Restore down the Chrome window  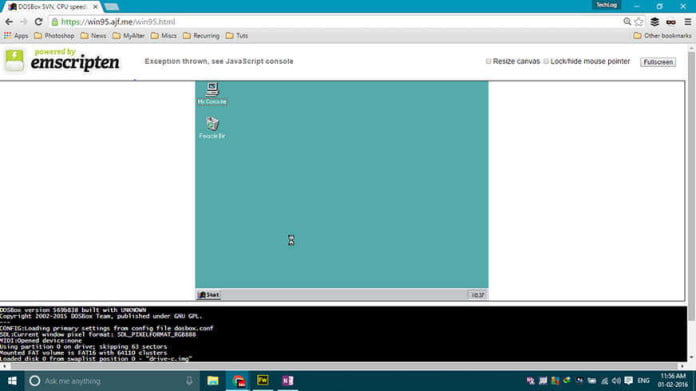coord(660,6)
